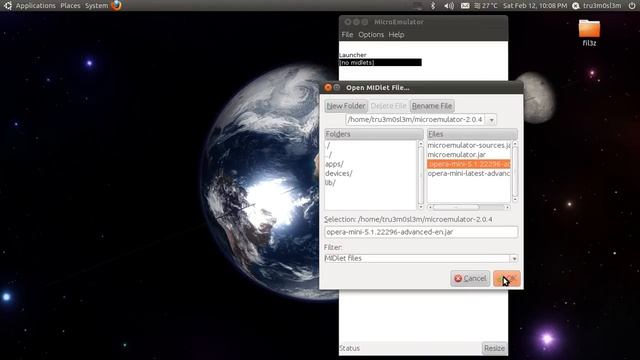
Task: Open MicroEmulator Help menu
Action: (x=396, y=35)
